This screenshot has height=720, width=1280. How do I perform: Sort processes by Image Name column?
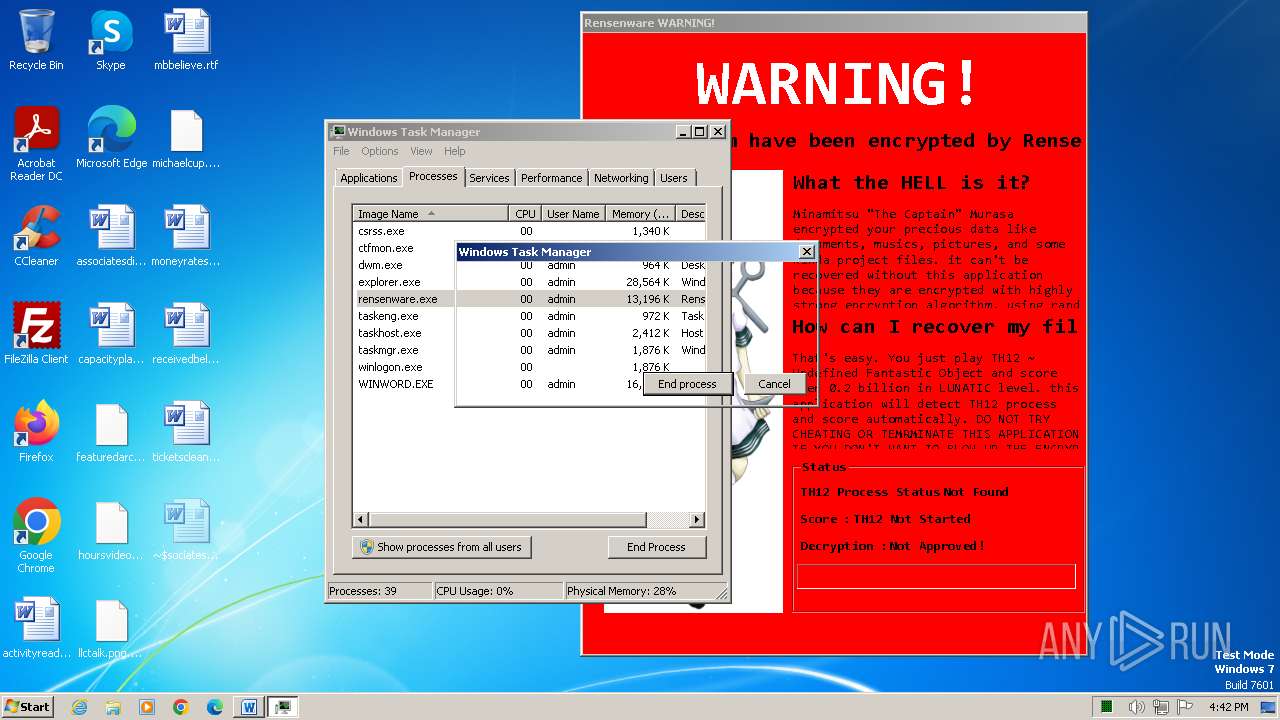(x=430, y=213)
